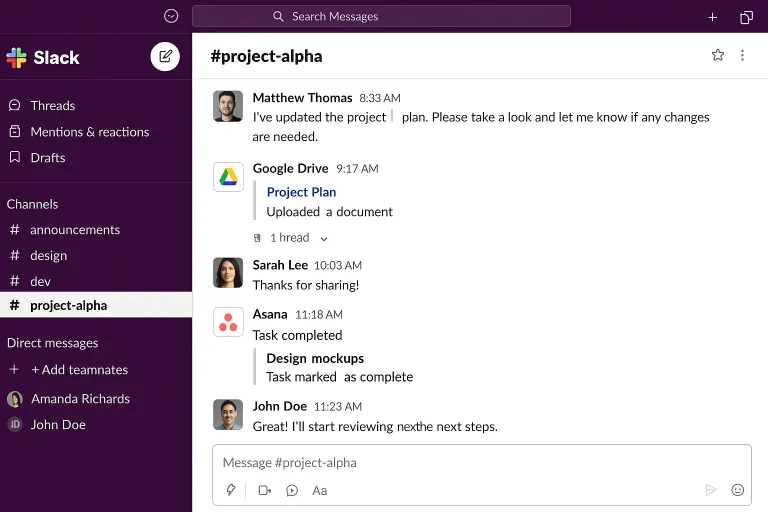Open the Design mockups task
Image resolution: width=768 pixels, height=512 pixels.
tap(315, 358)
